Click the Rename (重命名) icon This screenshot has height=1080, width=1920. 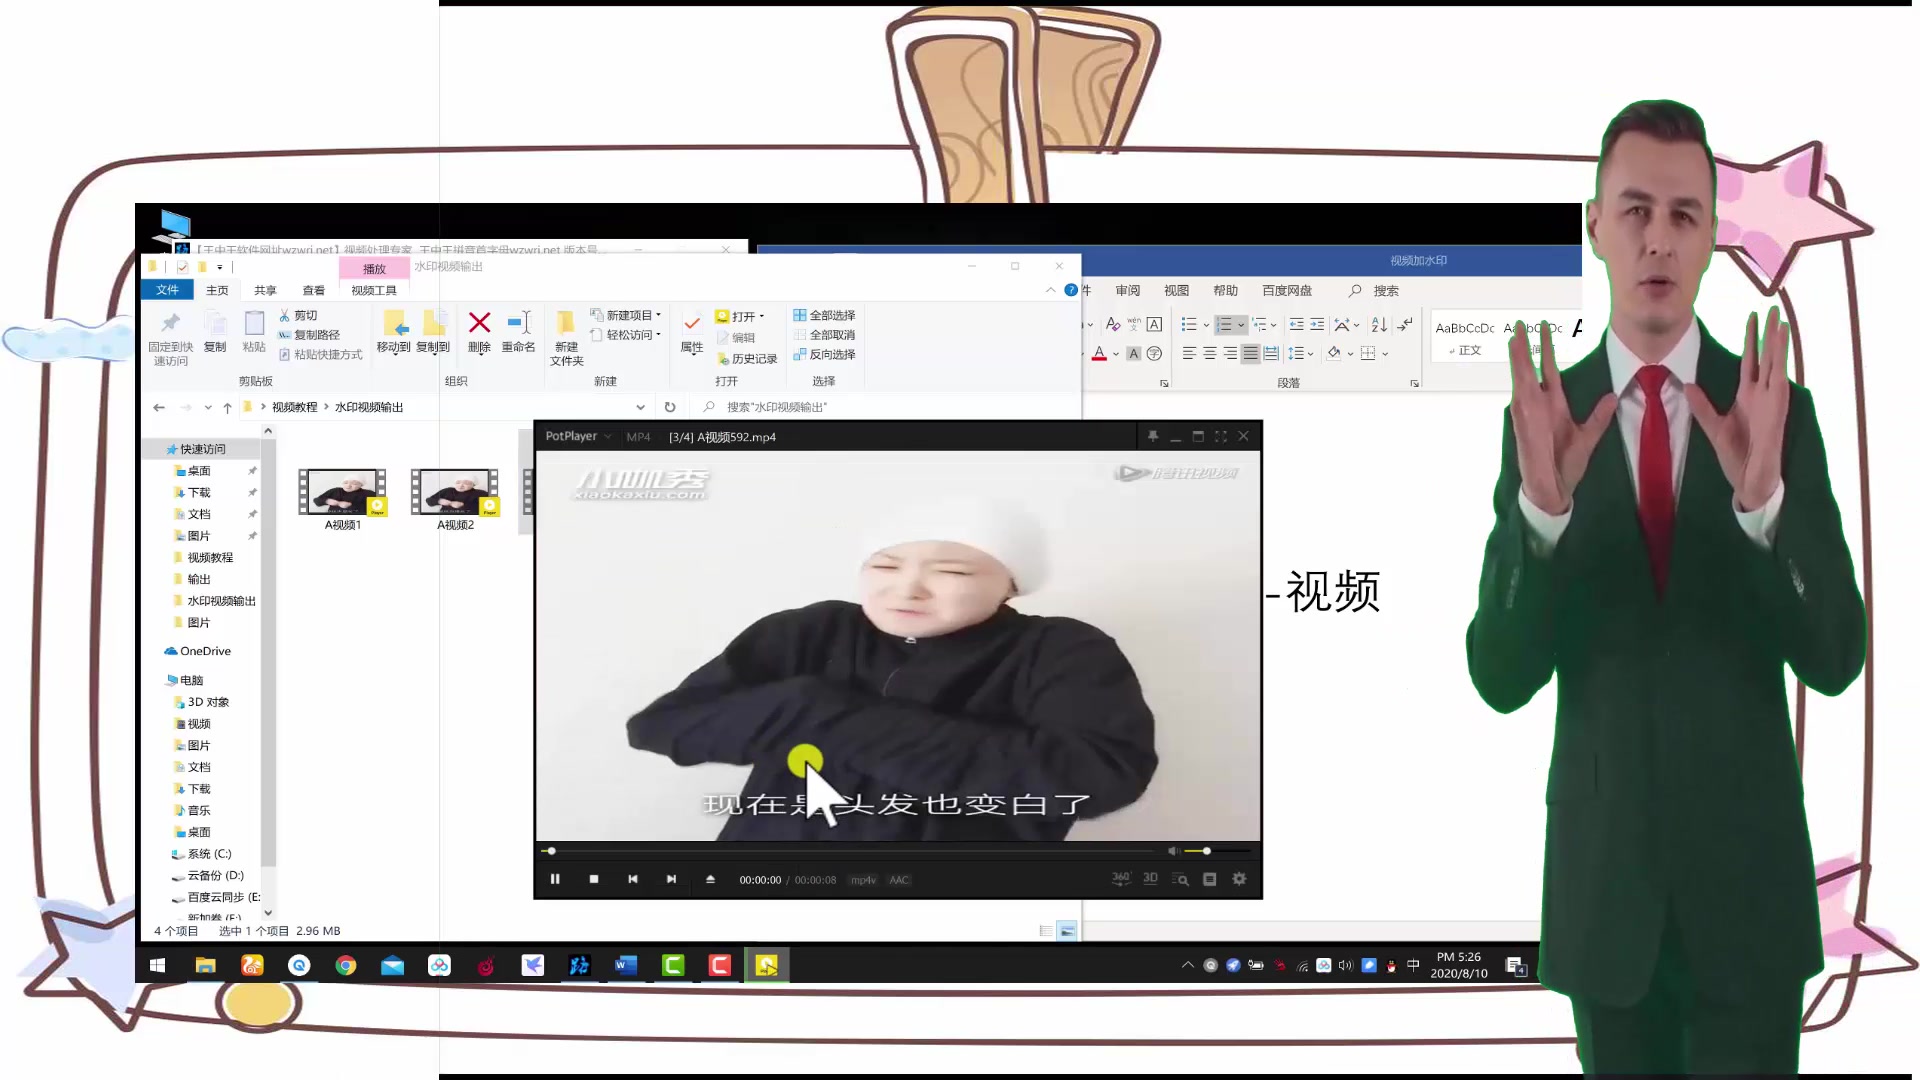coord(518,332)
